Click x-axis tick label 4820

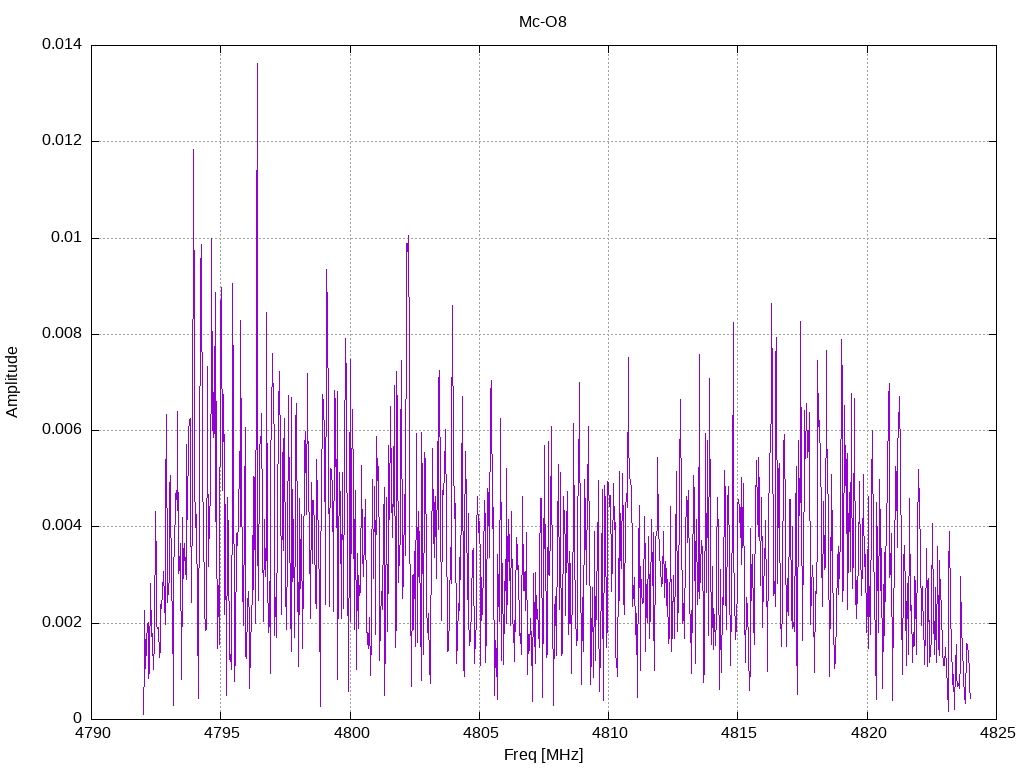[x=867, y=733]
